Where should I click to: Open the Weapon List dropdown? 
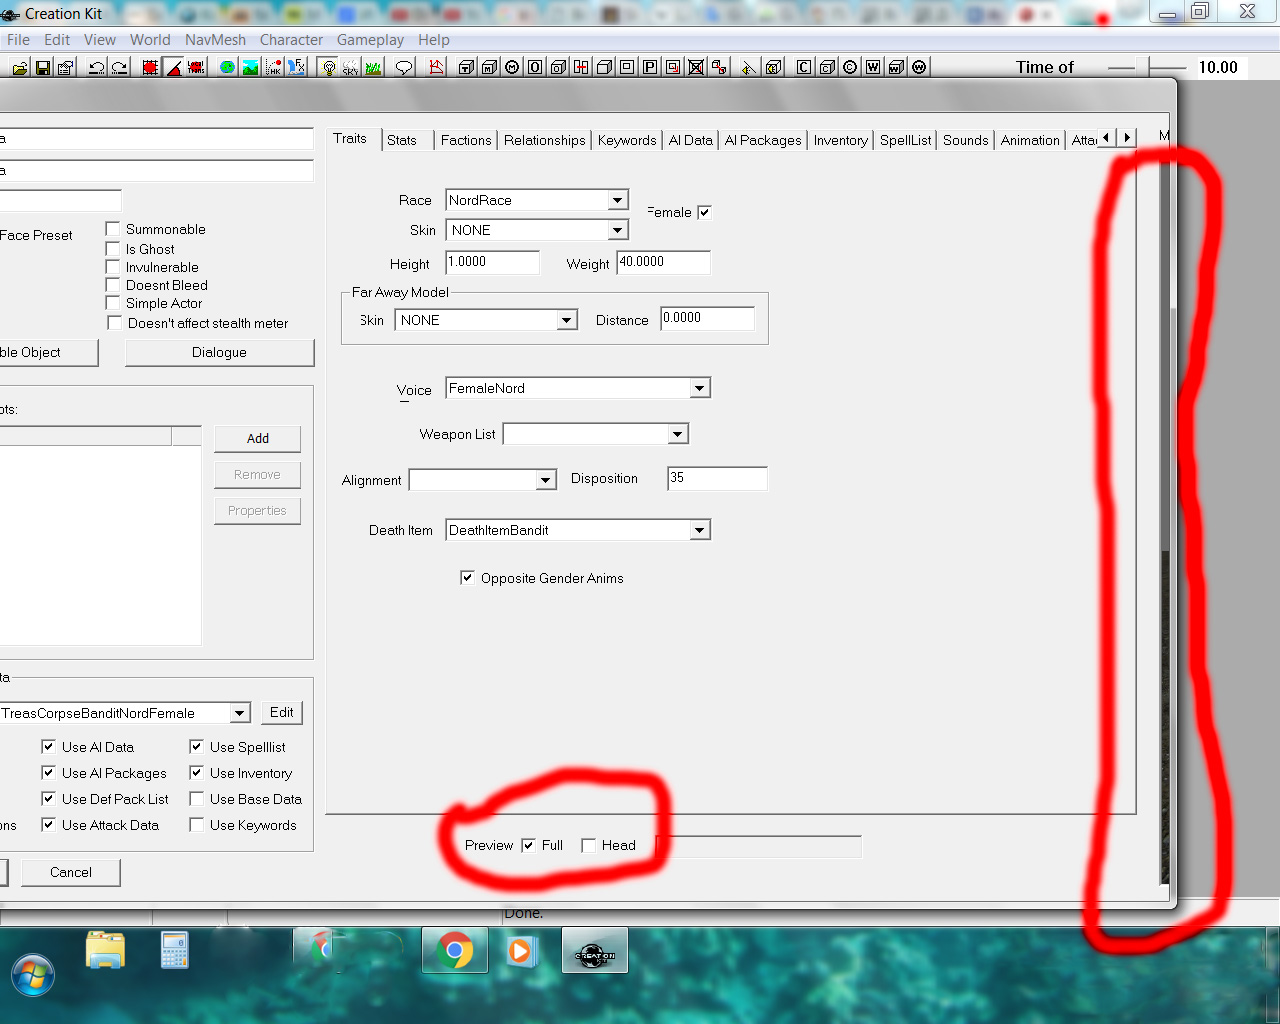(x=678, y=434)
